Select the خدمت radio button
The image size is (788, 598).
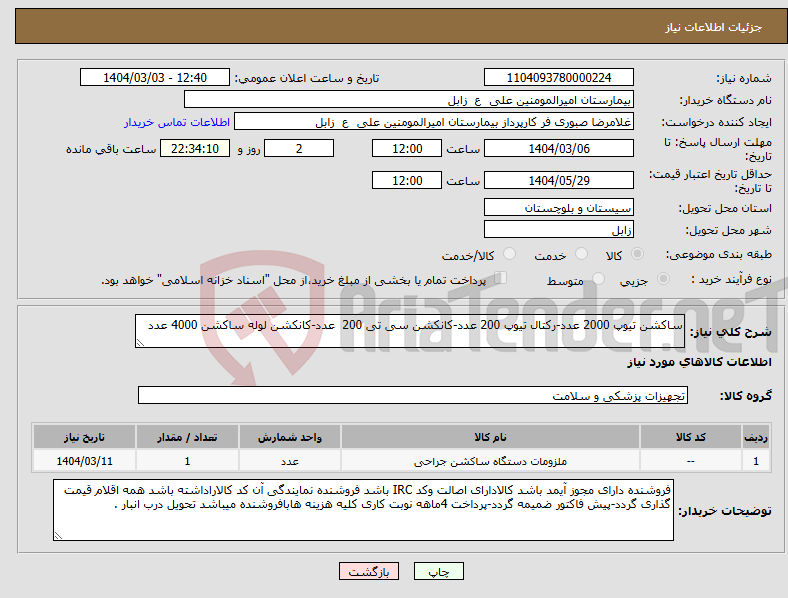581,254
